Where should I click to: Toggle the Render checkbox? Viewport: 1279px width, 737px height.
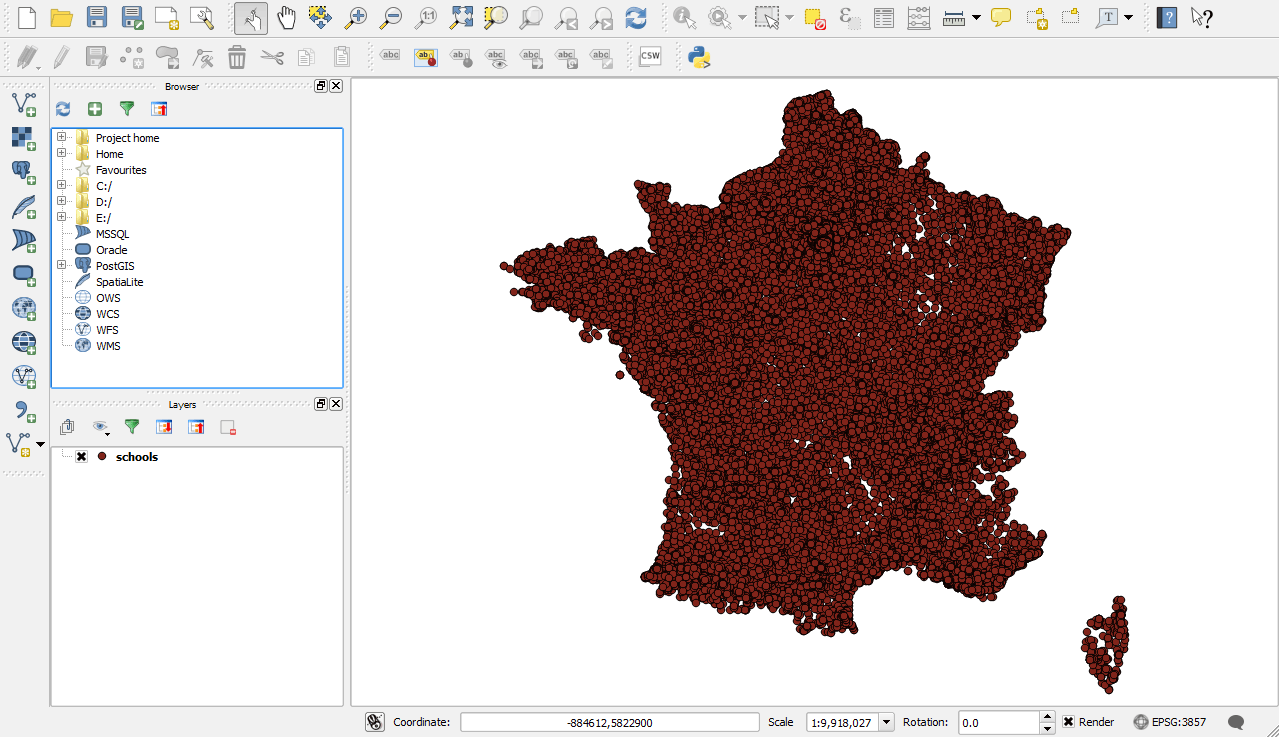coord(1068,722)
